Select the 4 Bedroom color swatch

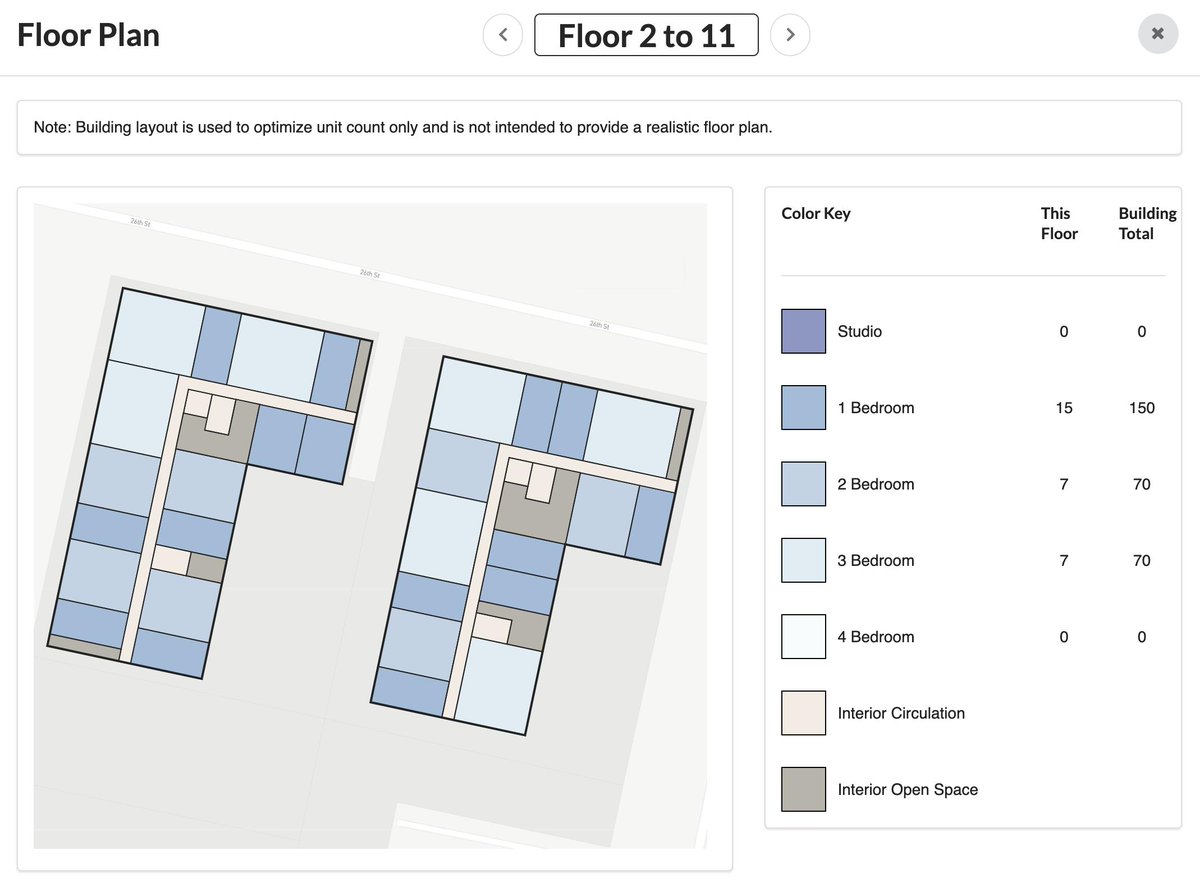click(804, 637)
